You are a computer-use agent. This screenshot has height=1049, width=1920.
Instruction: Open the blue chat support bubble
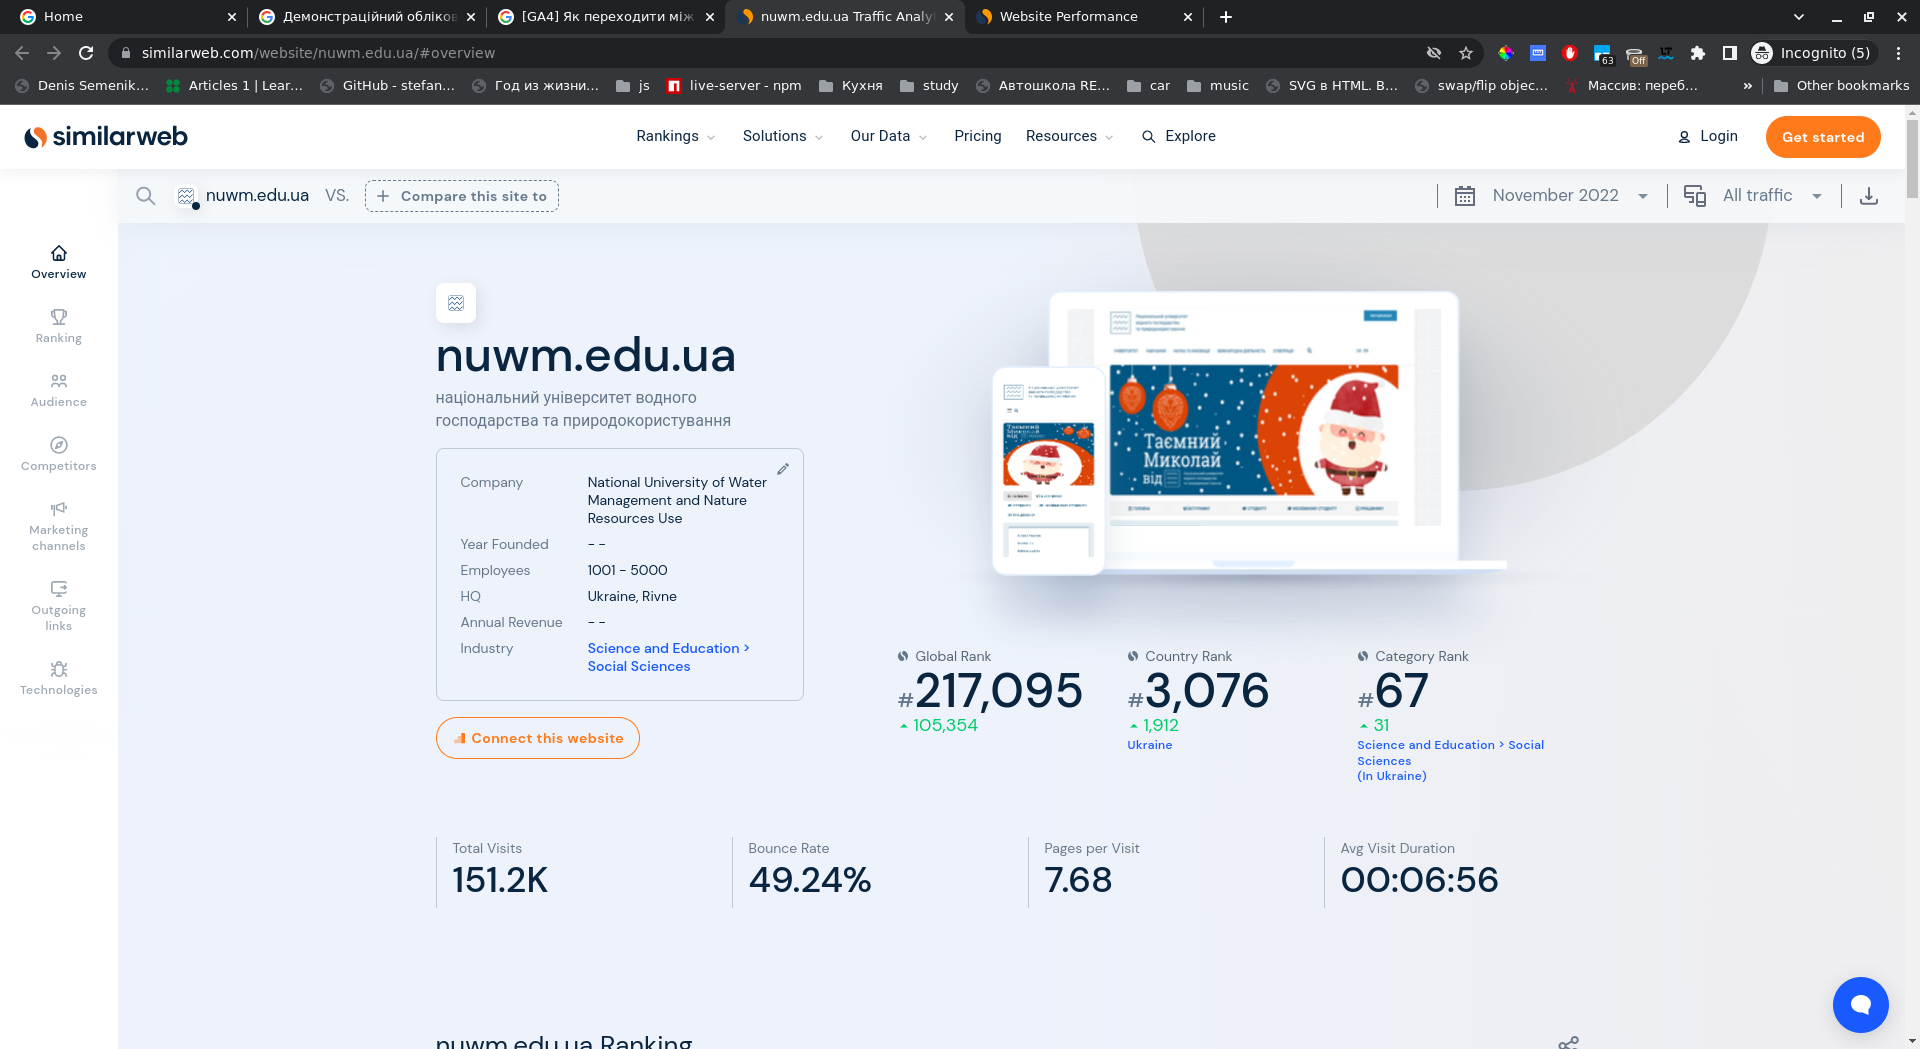1860,1004
